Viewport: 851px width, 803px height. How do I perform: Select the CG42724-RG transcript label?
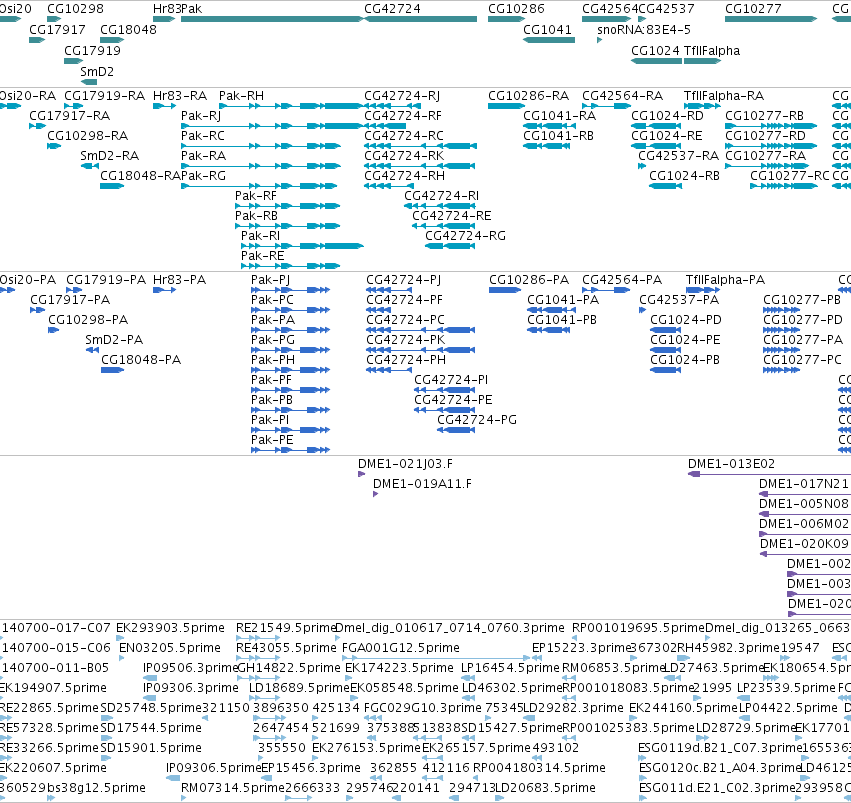point(465,237)
